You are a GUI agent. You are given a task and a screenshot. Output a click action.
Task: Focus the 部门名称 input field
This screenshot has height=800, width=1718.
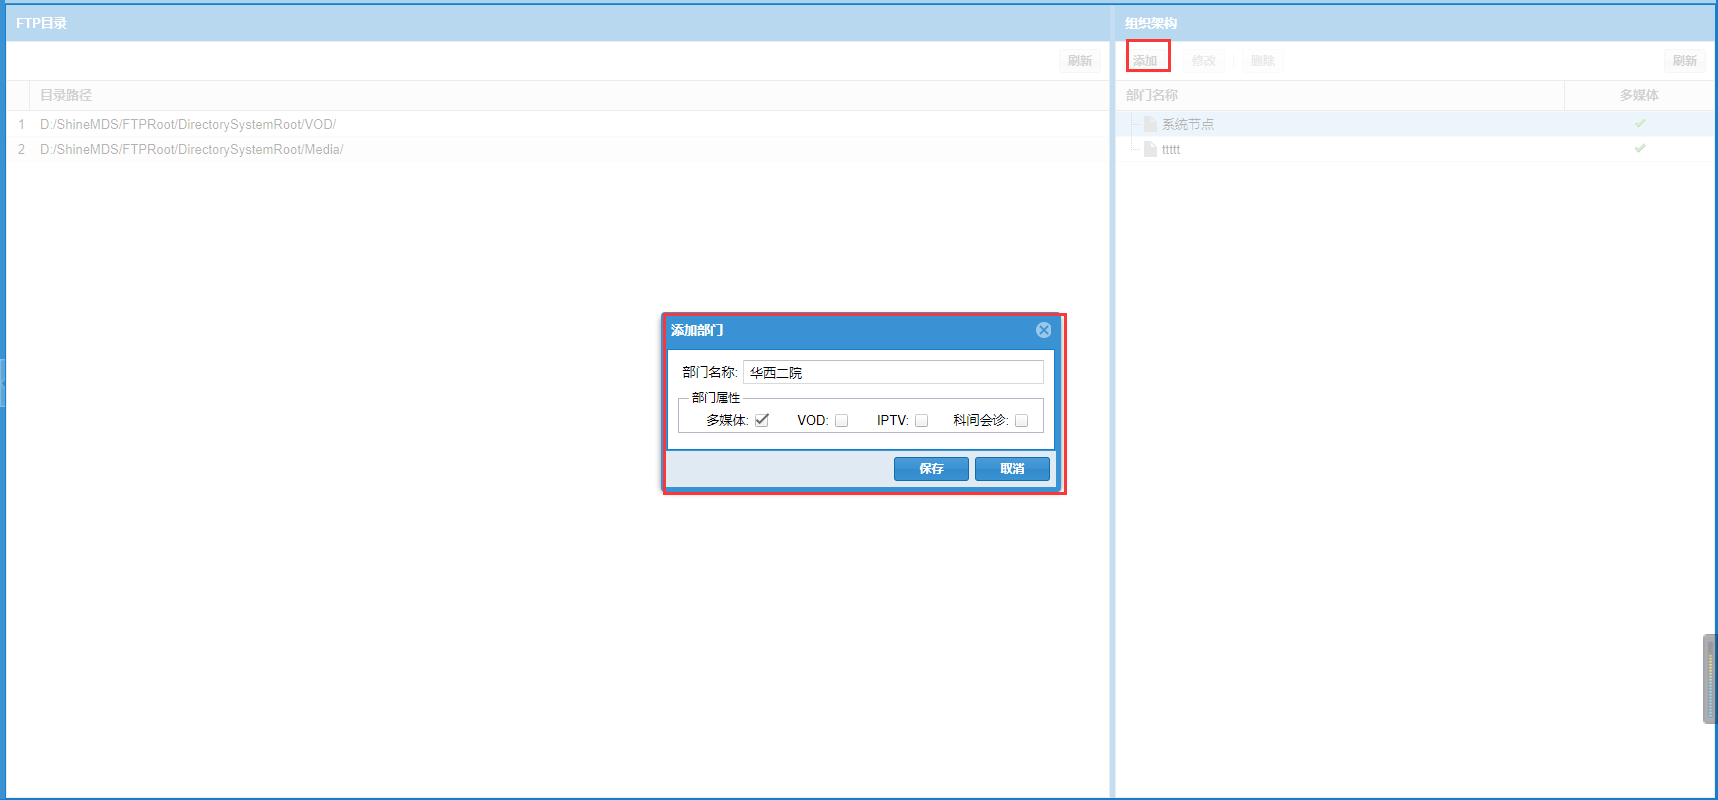pyautogui.click(x=893, y=372)
